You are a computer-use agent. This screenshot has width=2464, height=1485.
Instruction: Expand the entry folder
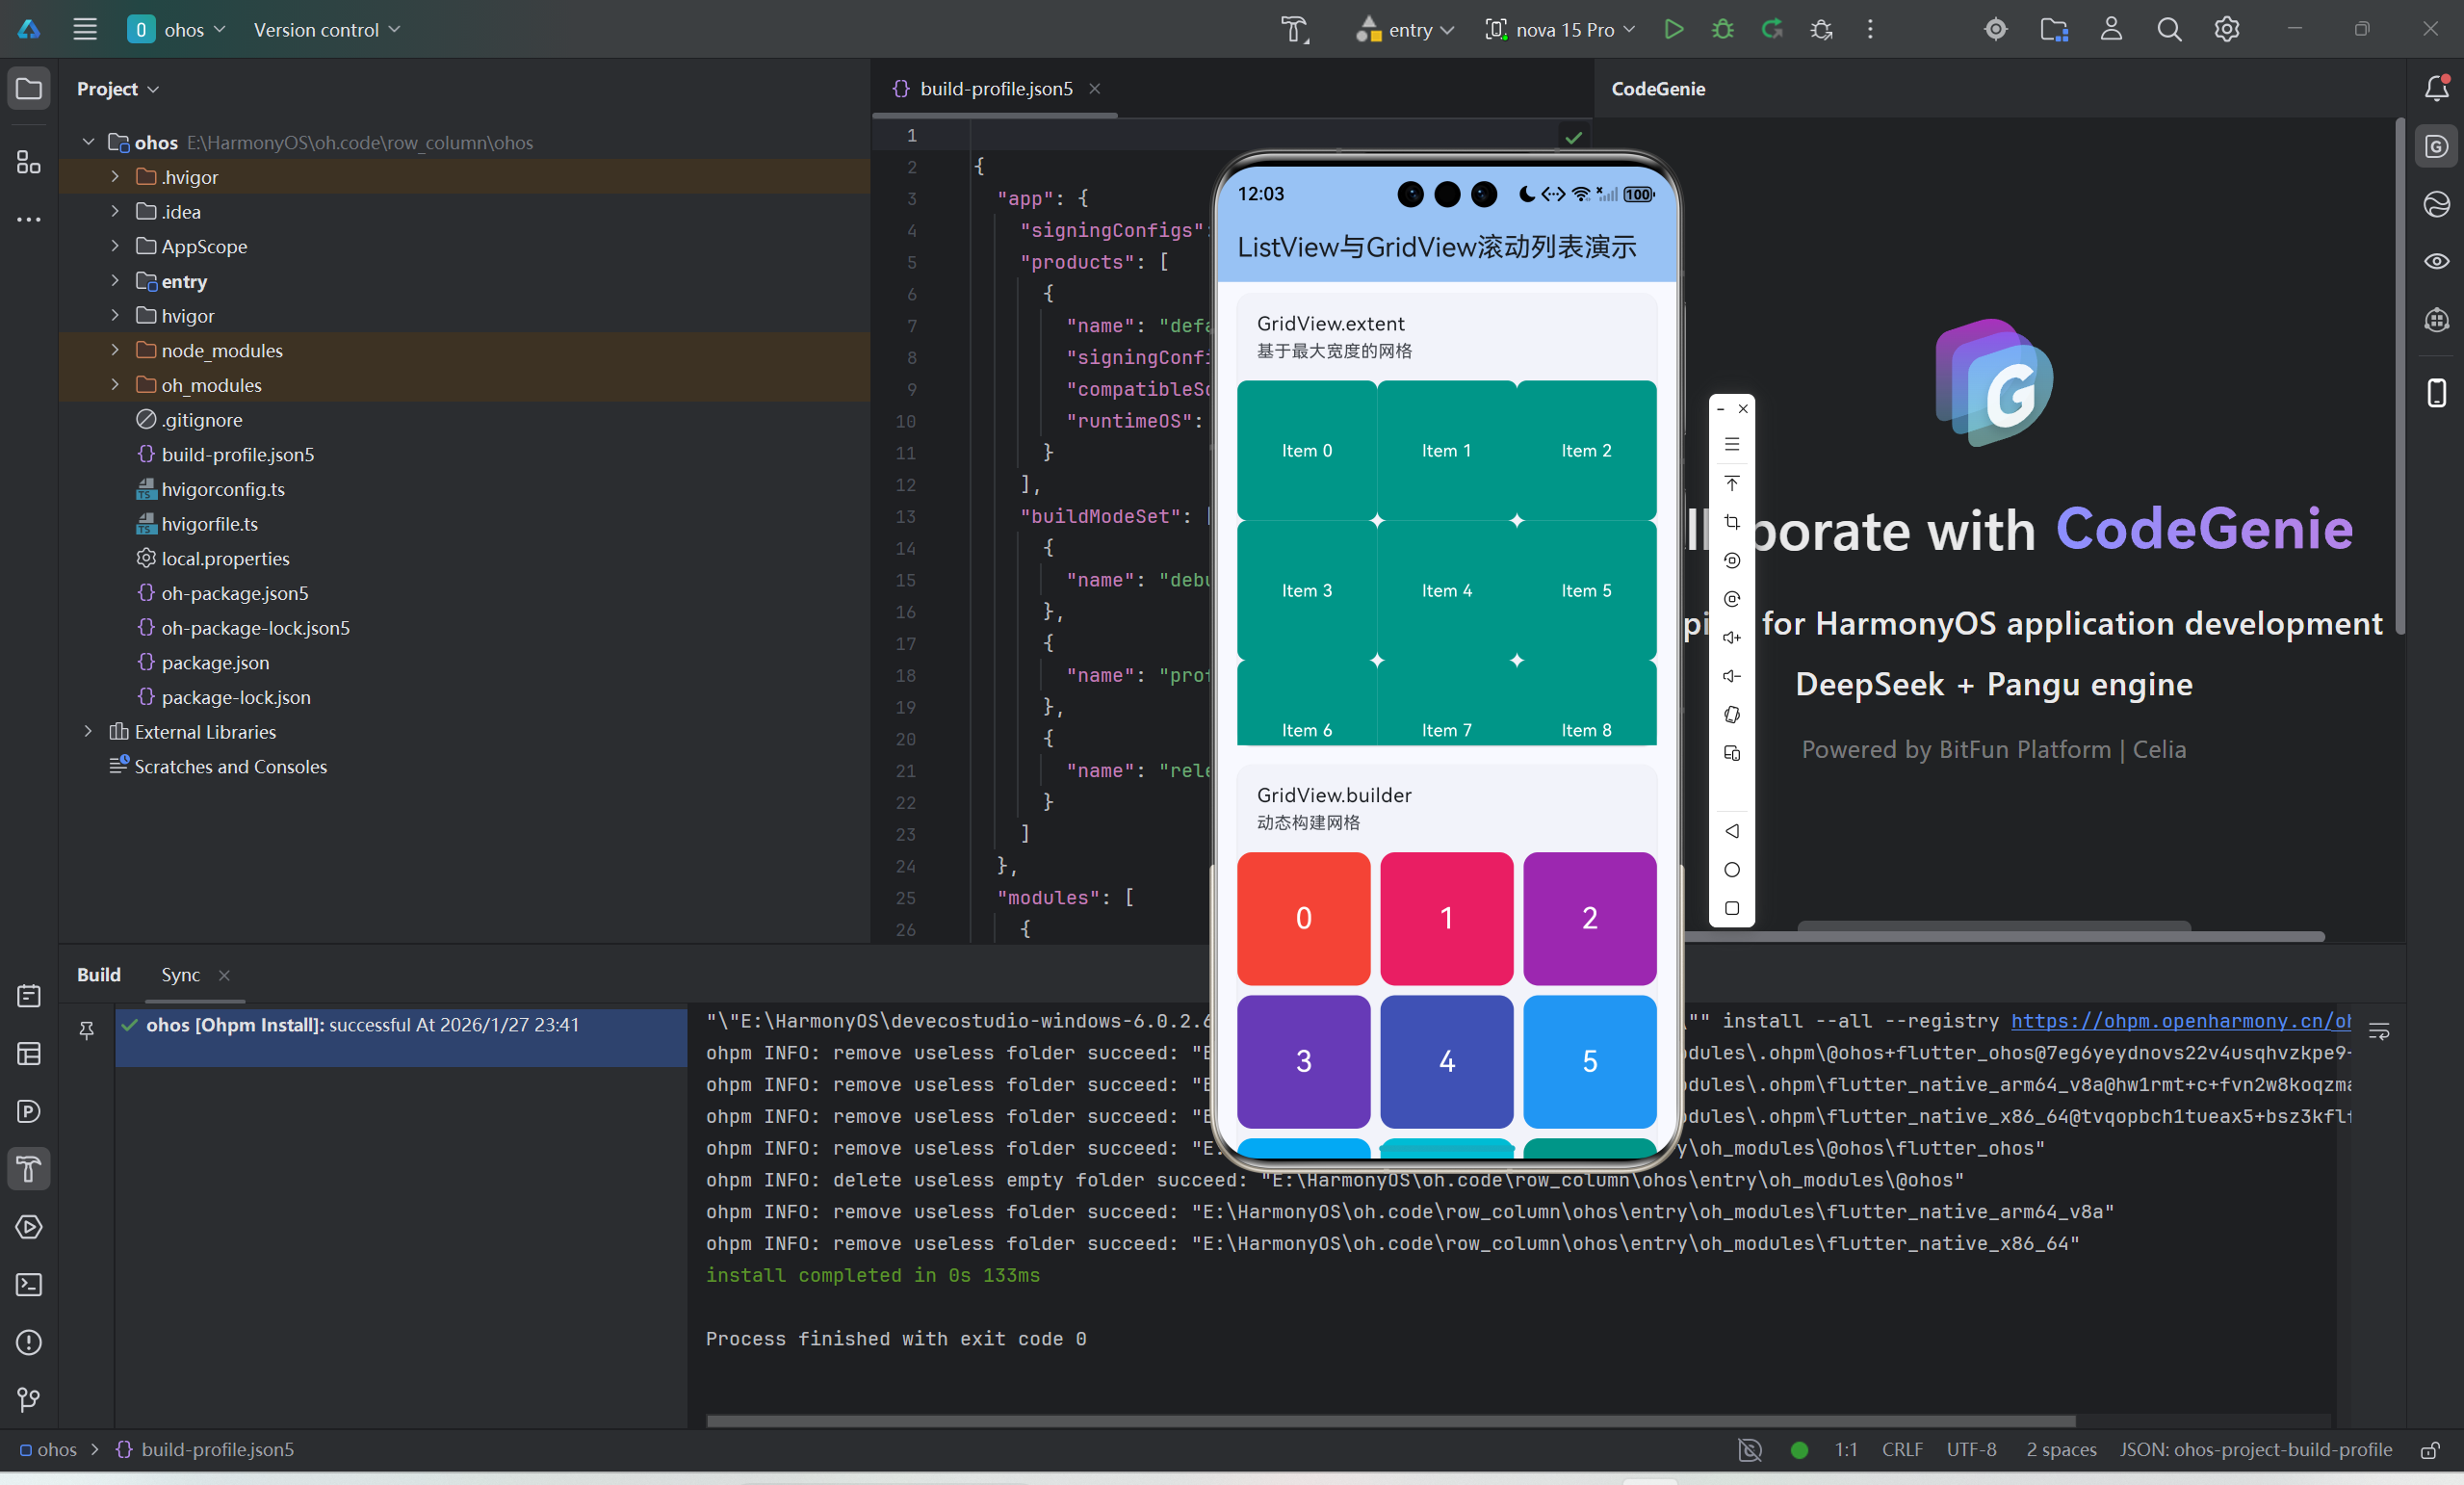point(115,281)
